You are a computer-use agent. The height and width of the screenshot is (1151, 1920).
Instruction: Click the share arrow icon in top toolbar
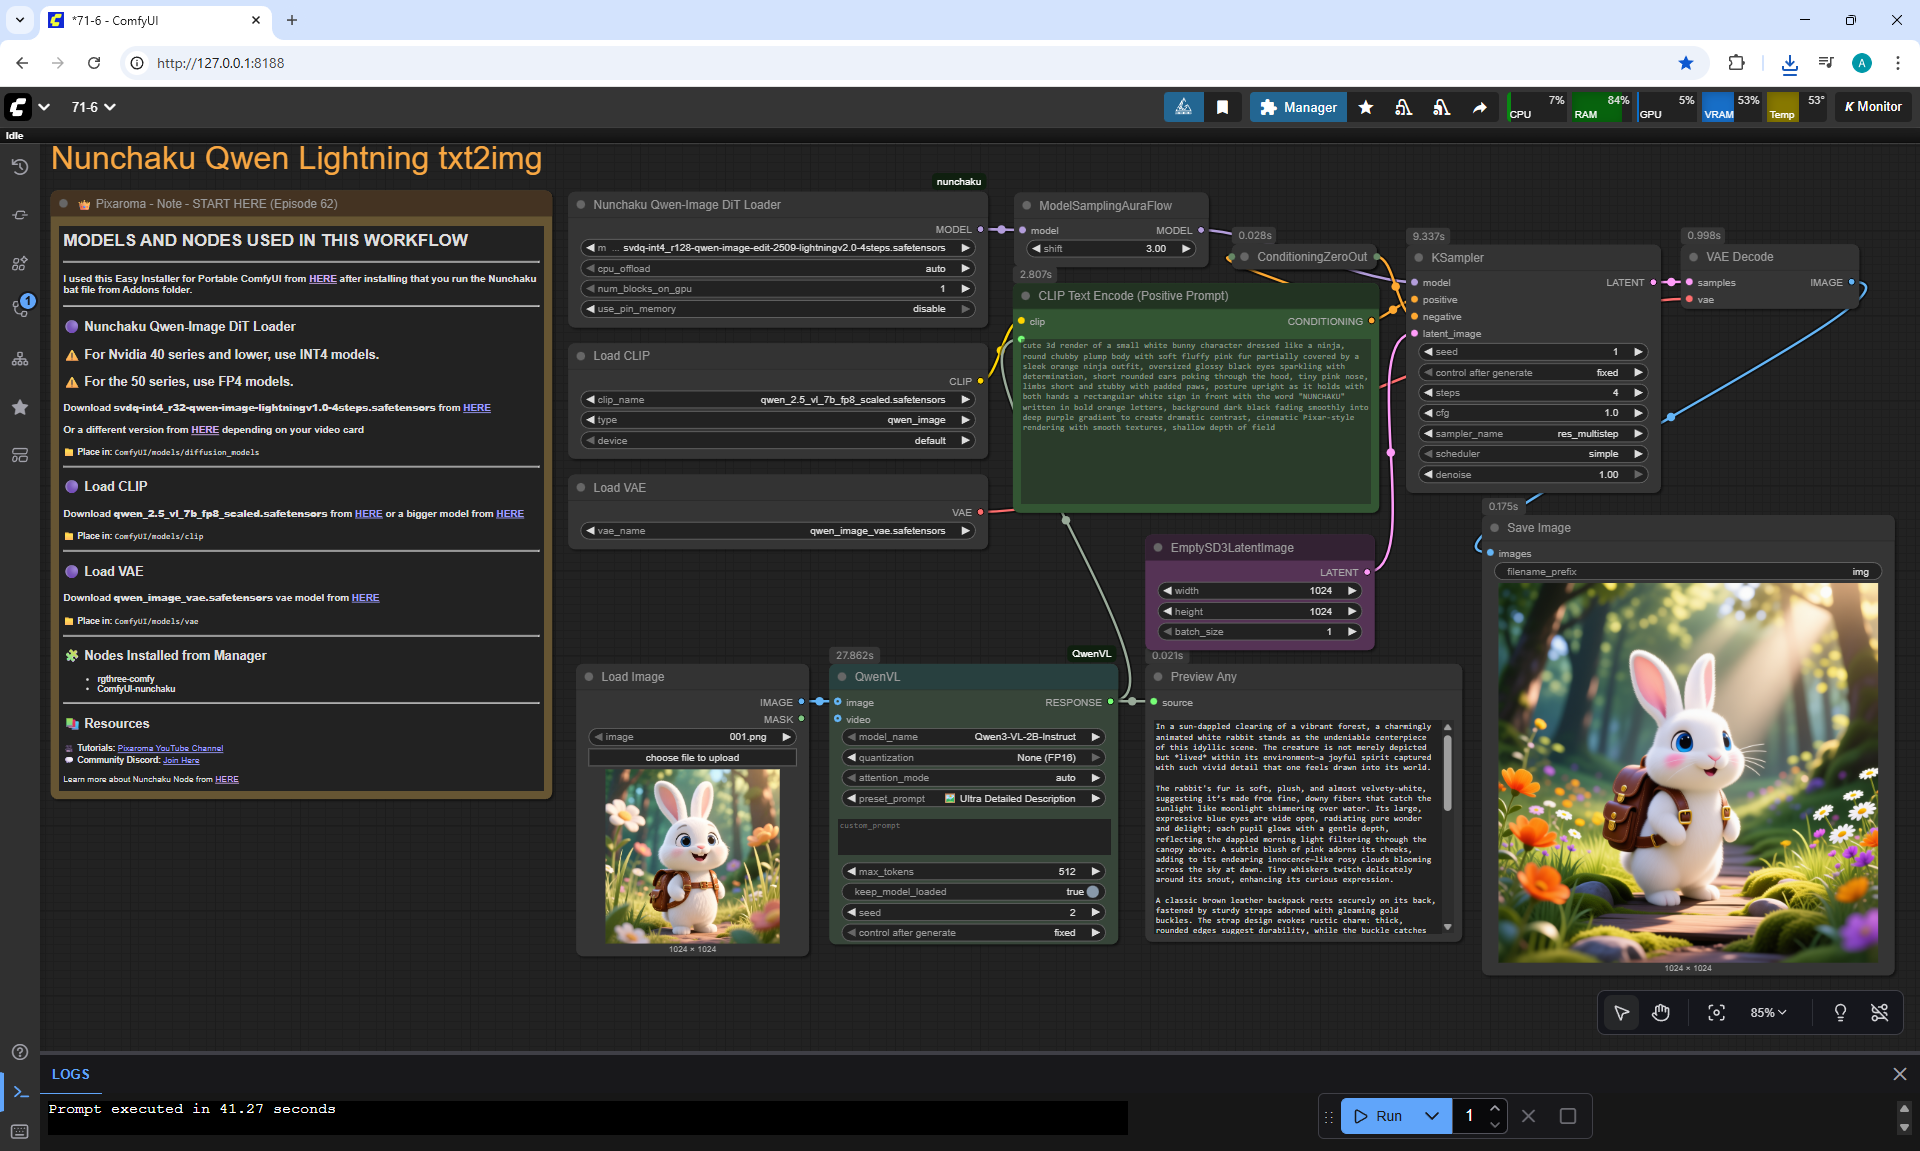point(1479,107)
